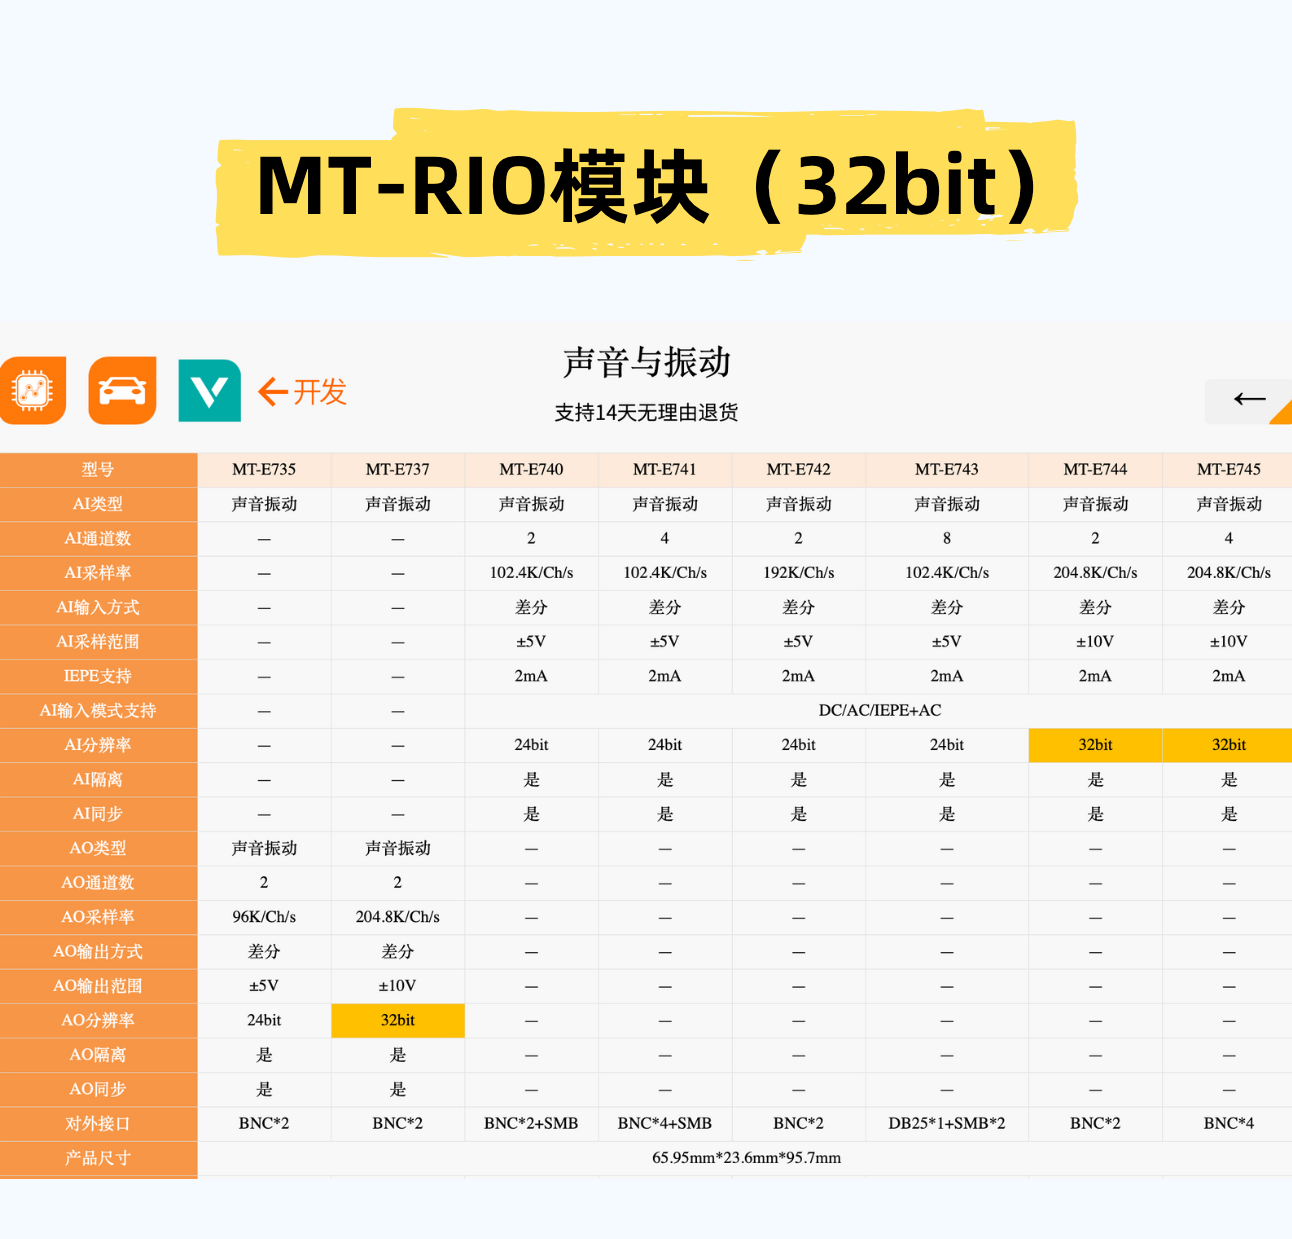Select the MT-E735 column header
This screenshot has height=1239, width=1292.
tap(264, 469)
